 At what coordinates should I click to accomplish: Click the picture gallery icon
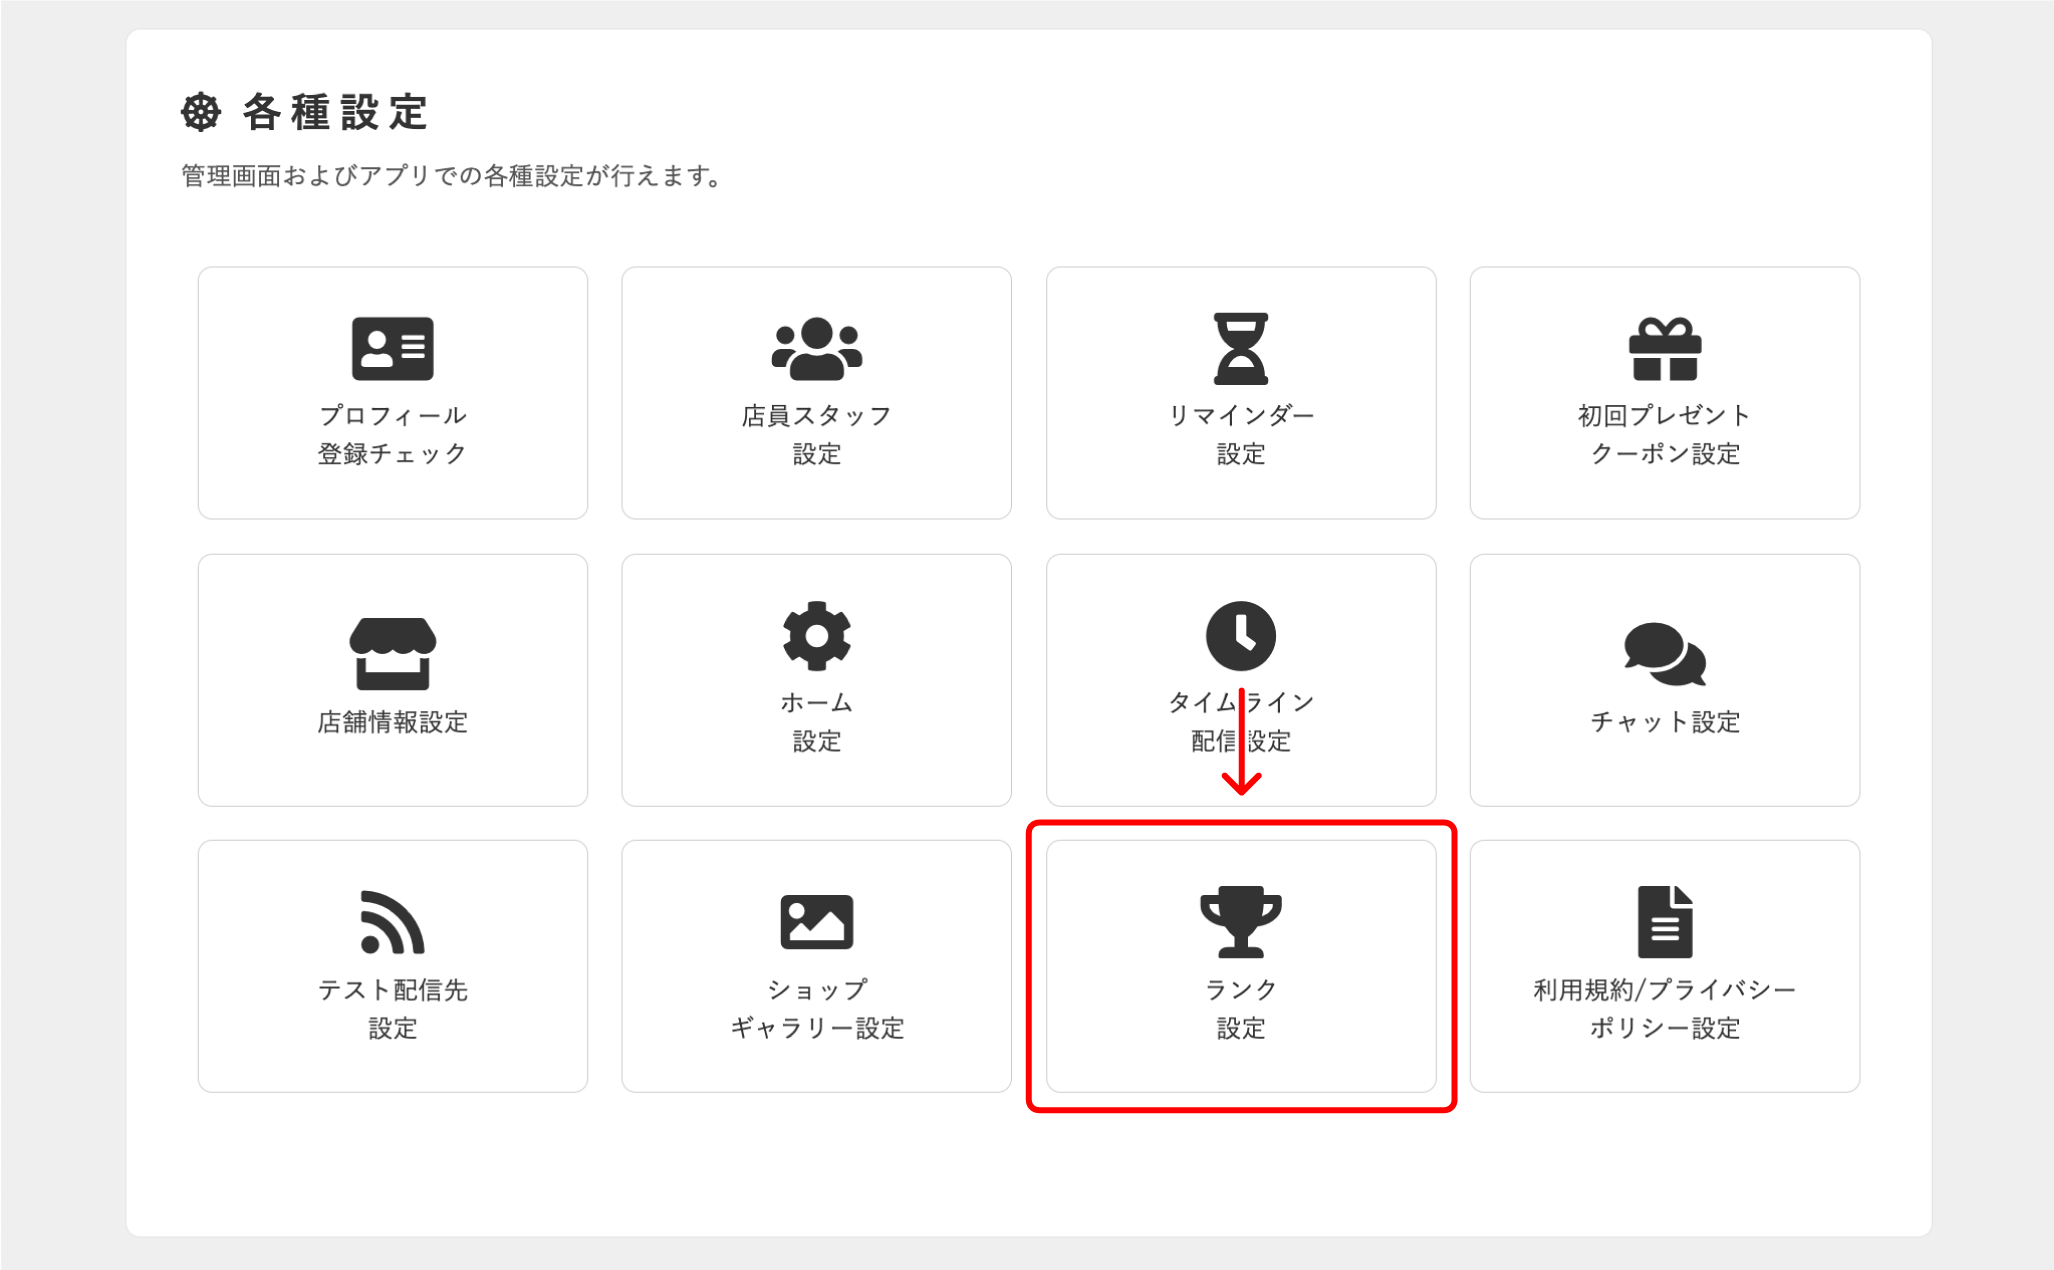click(816, 922)
